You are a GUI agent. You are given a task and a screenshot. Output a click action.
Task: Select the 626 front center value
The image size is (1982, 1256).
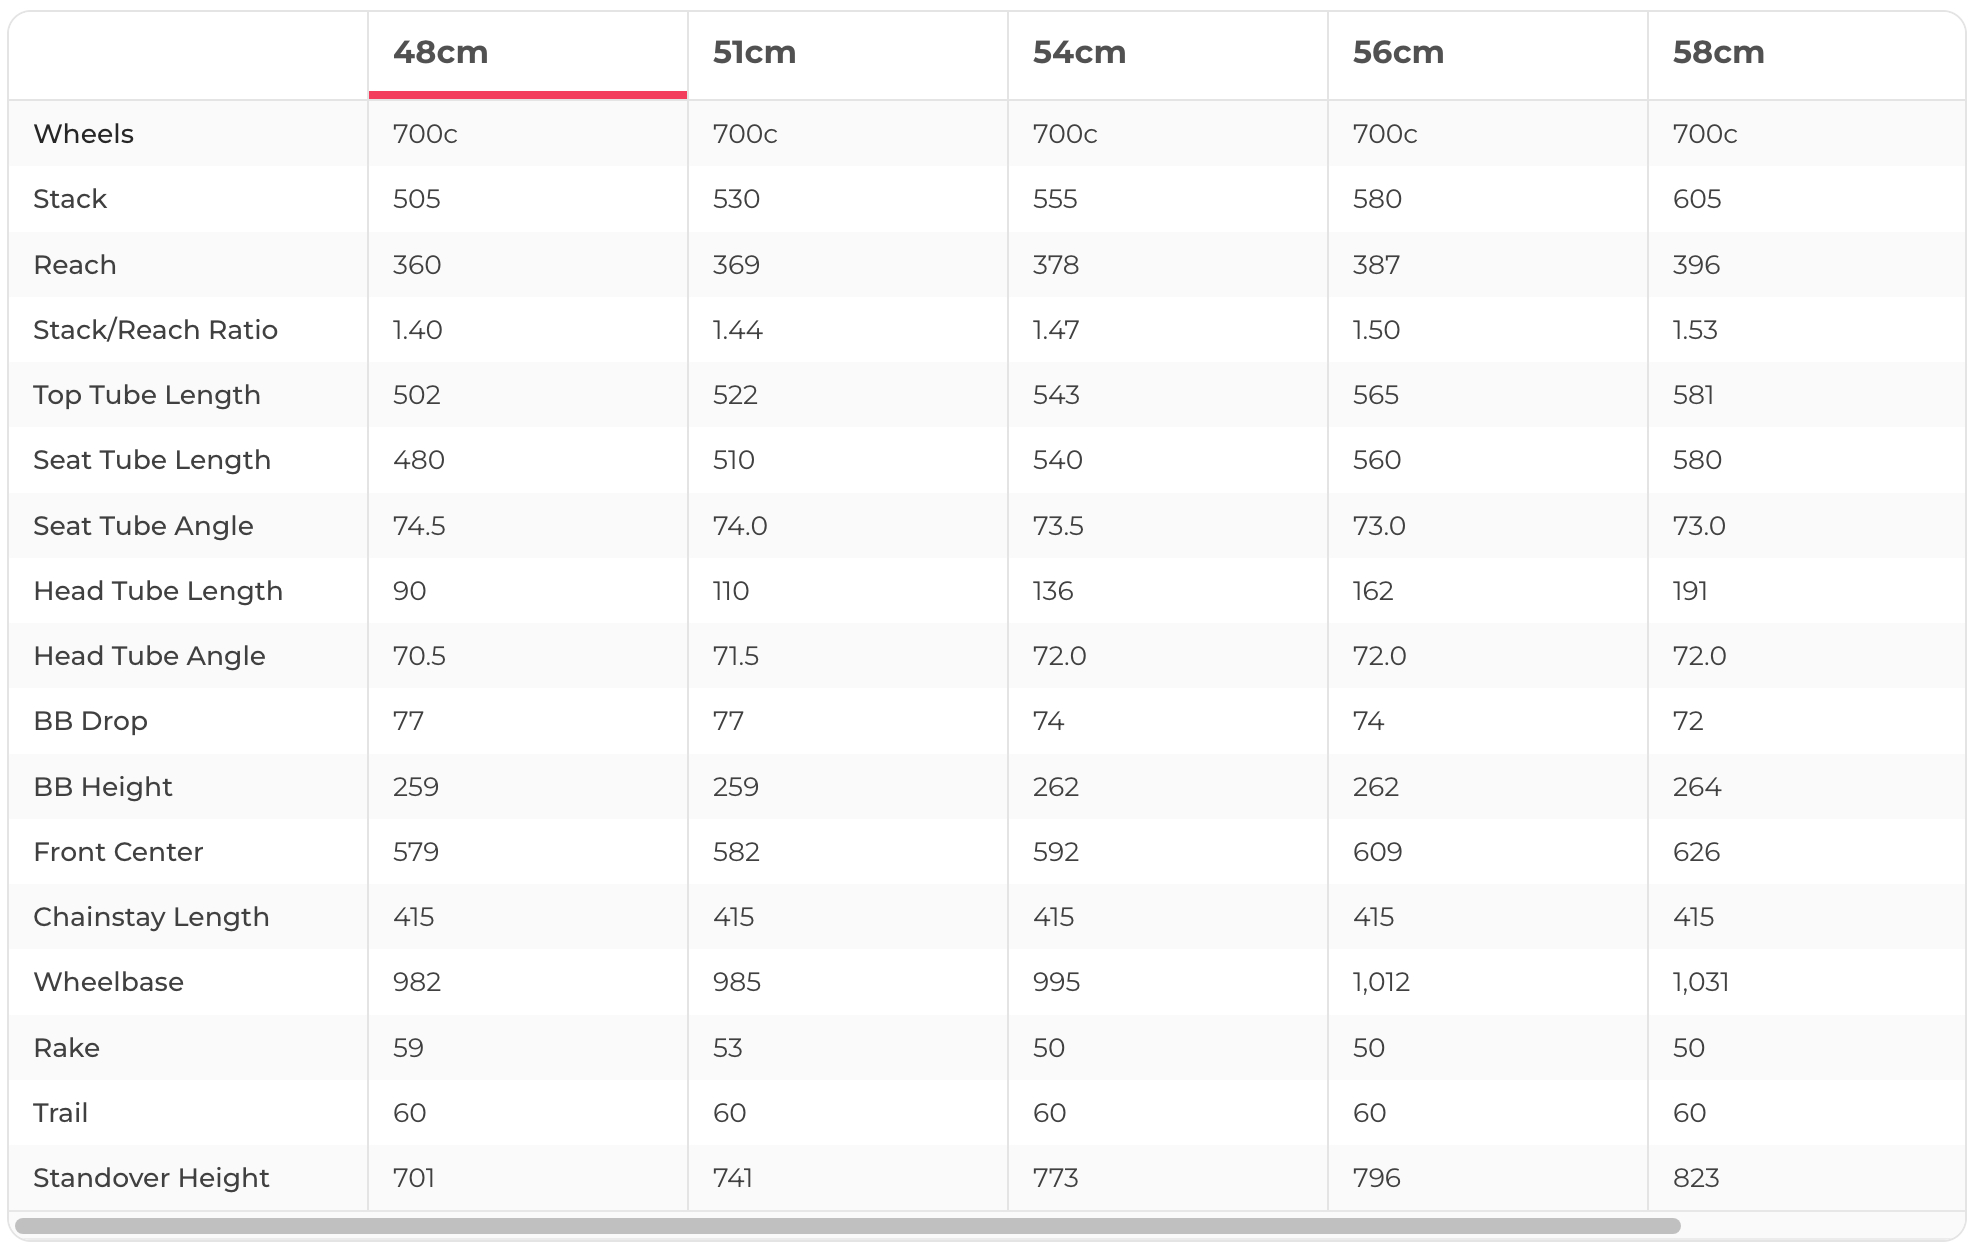point(1696,852)
